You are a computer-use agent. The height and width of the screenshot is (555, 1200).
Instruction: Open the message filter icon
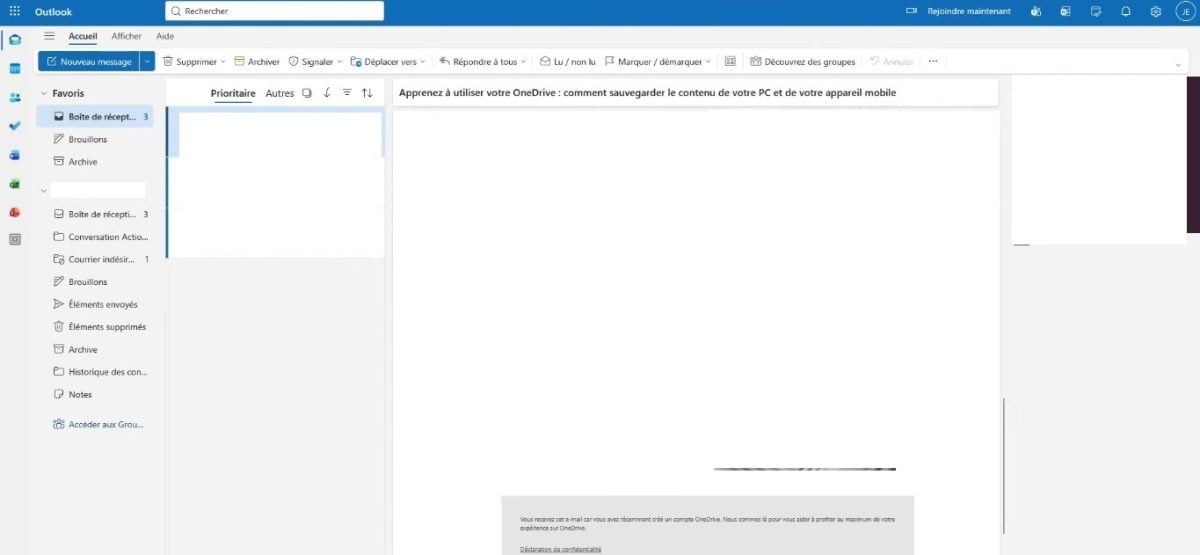point(347,93)
